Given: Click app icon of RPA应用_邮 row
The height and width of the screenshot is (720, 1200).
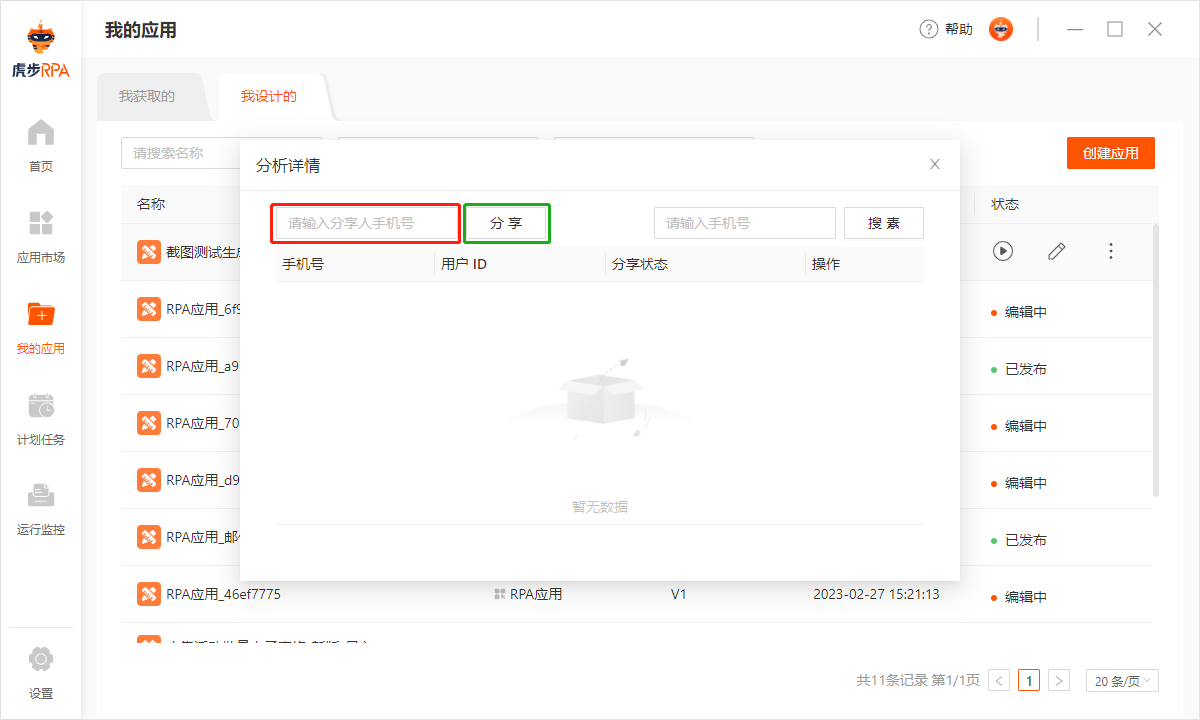Looking at the screenshot, I should click(149, 537).
